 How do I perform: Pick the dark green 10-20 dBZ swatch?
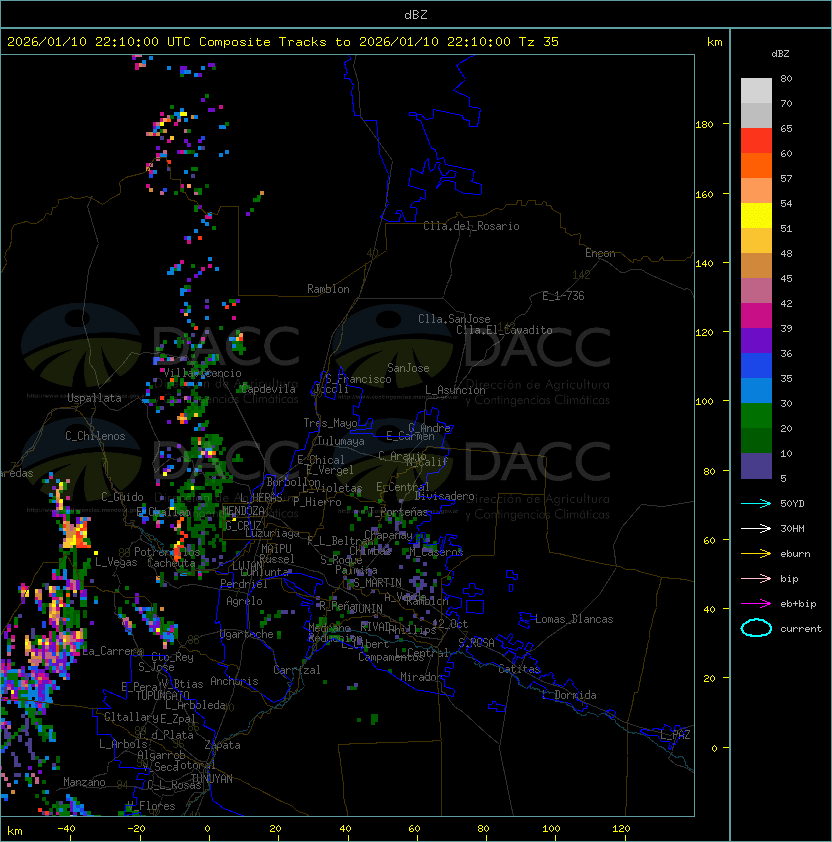(756, 440)
